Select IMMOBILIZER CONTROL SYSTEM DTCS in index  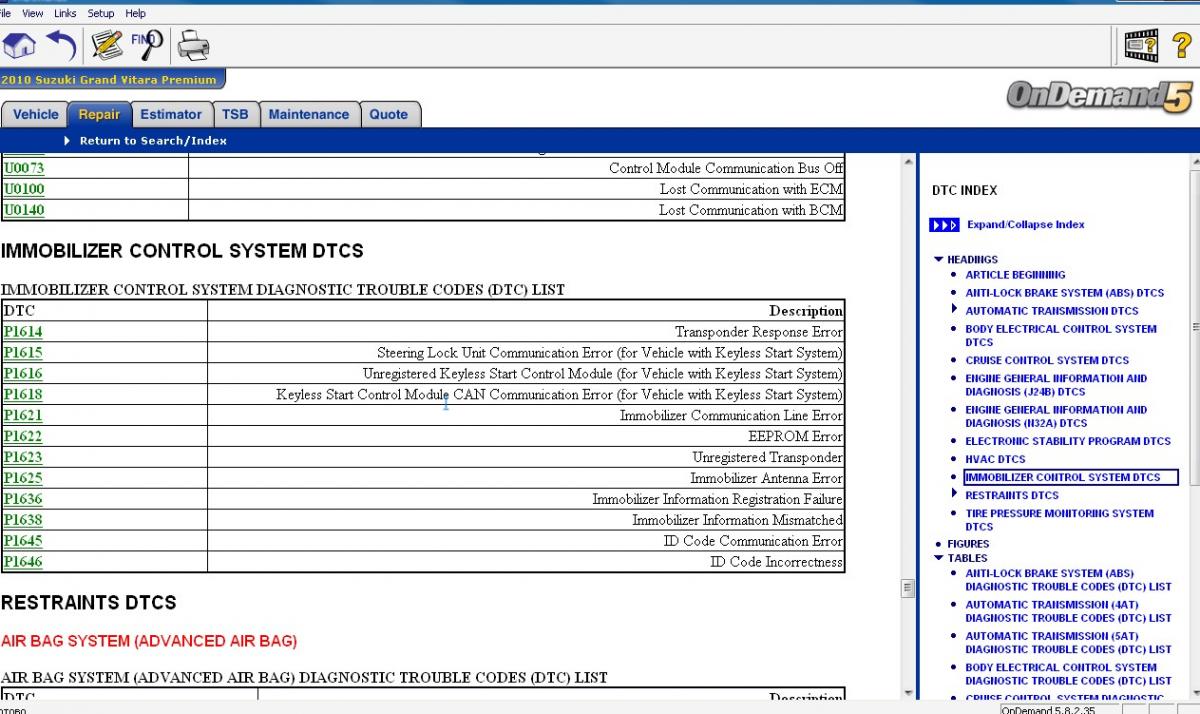[x=1071, y=477]
